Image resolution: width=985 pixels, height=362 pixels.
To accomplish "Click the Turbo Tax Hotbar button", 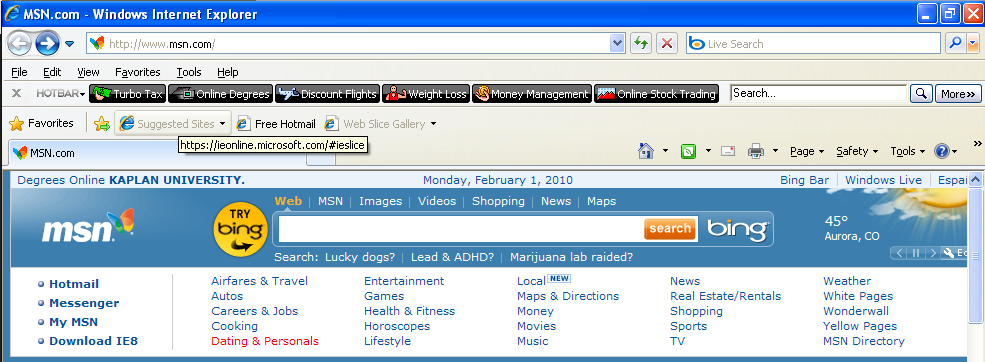I will 128,94.
